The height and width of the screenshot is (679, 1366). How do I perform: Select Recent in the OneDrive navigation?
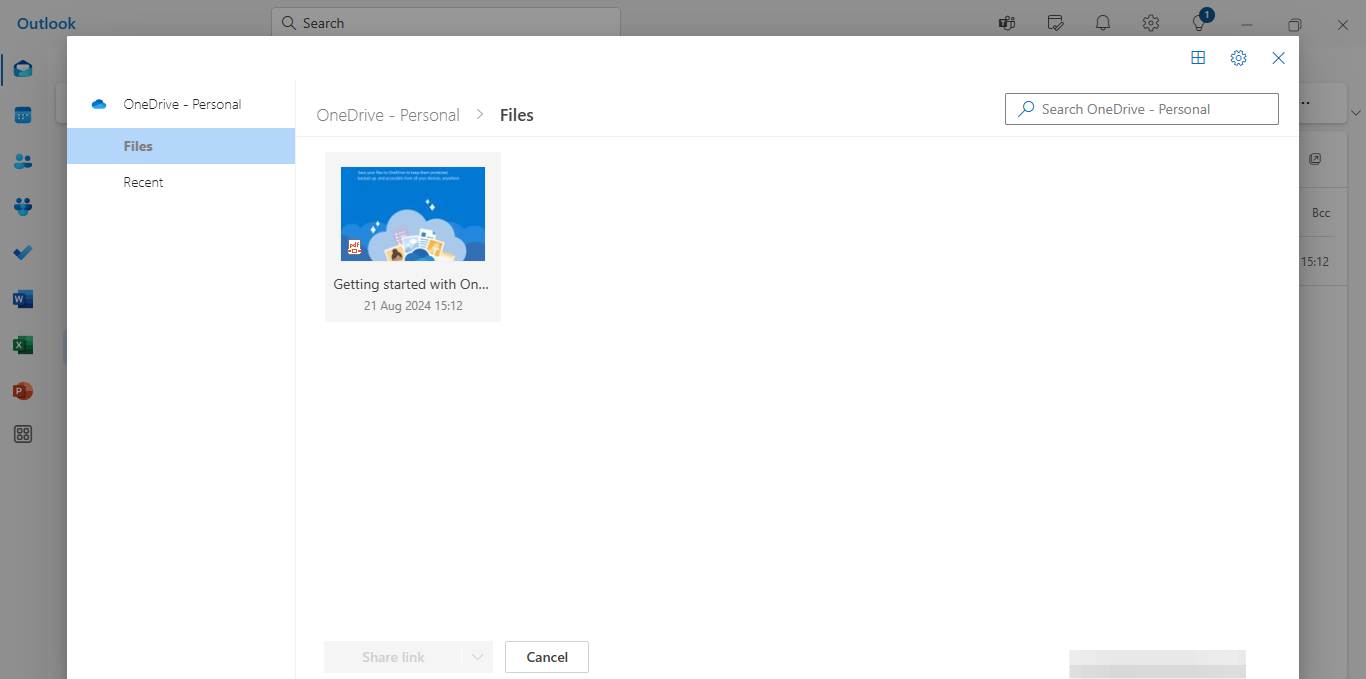click(x=143, y=182)
